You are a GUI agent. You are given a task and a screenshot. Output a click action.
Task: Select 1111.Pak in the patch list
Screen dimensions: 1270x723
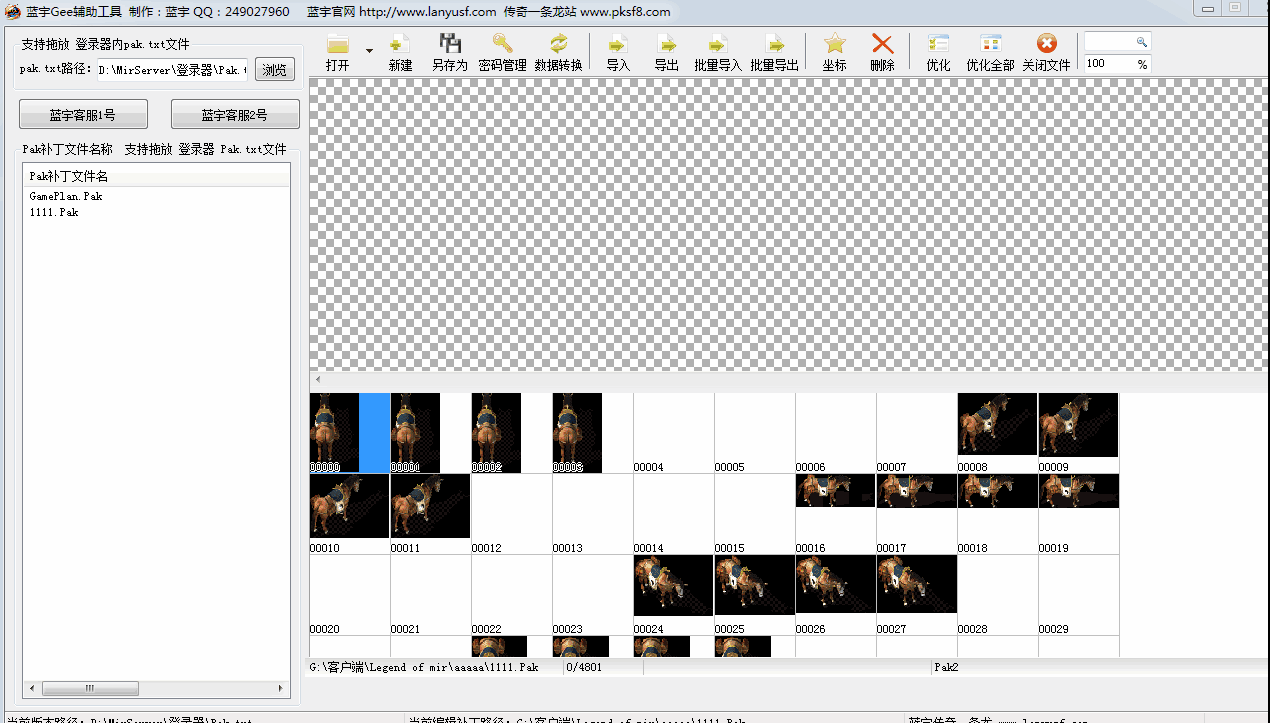pos(54,212)
